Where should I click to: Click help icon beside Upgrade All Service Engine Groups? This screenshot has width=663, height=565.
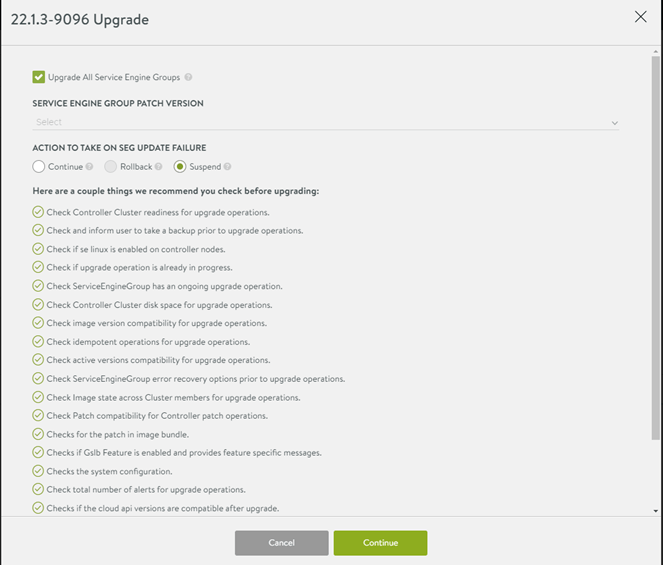click(x=189, y=77)
